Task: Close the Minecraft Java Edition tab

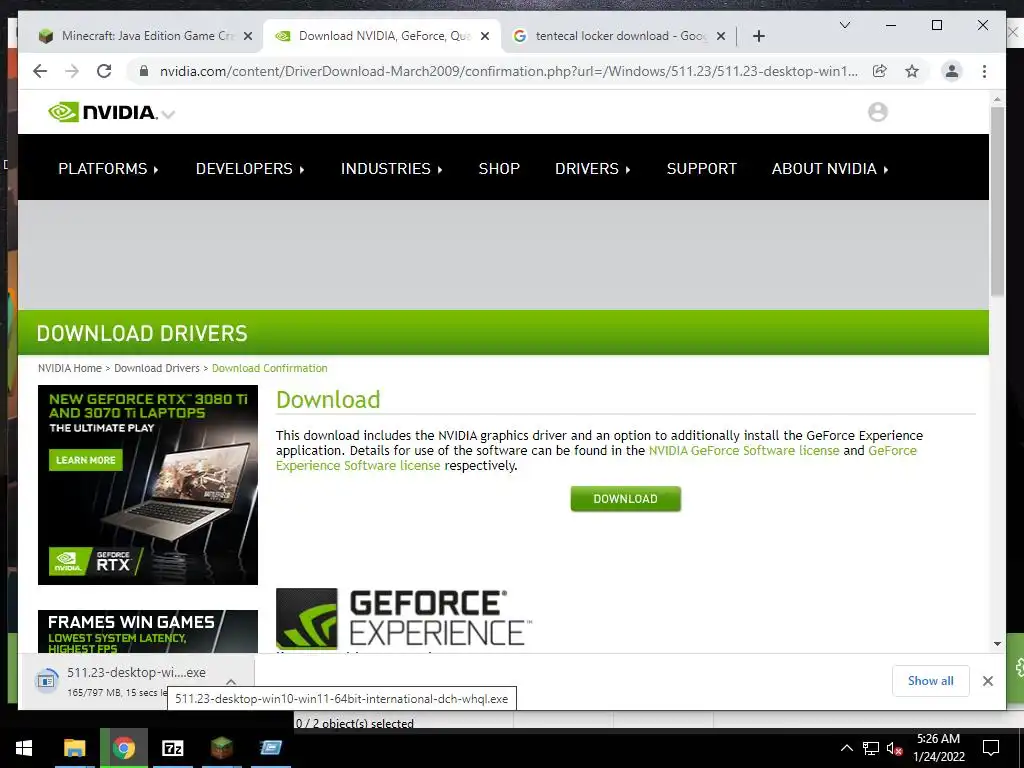Action: pyautogui.click(x=248, y=36)
